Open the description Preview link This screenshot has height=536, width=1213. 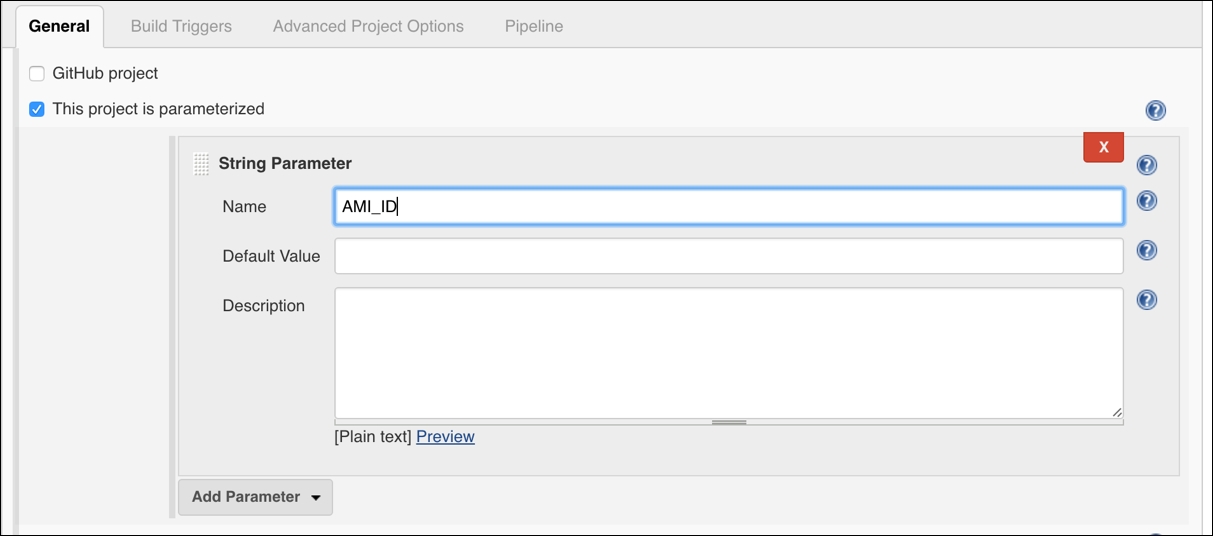tap(445, 437)
